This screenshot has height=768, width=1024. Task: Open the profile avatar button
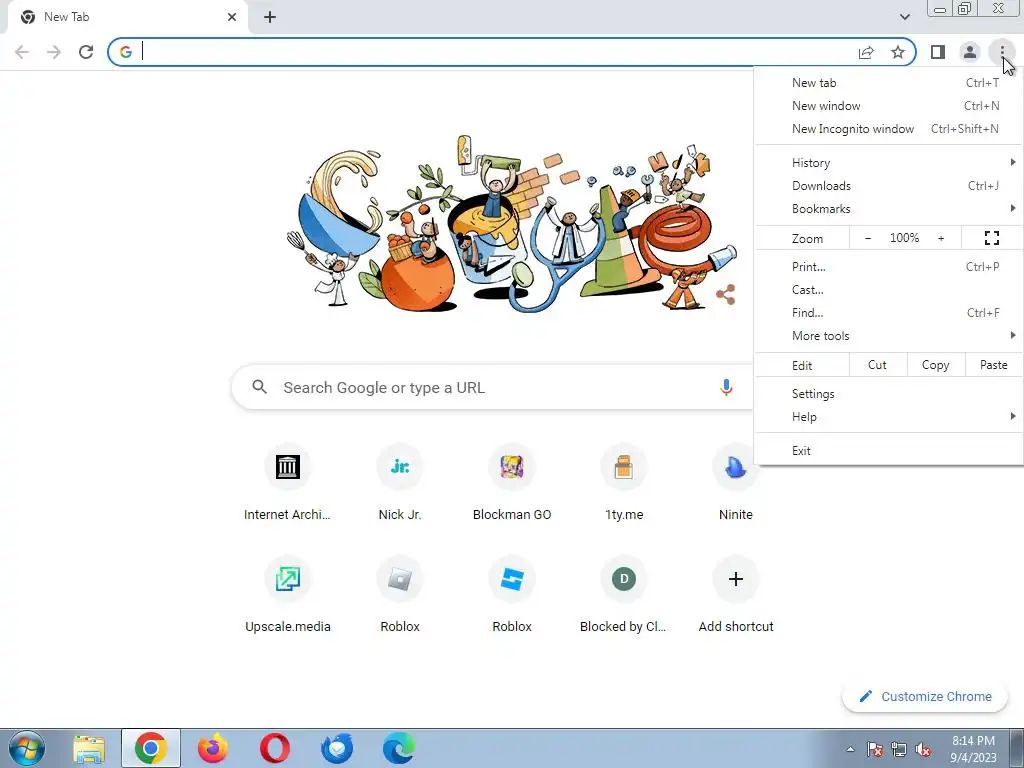[x=970, y=52]
